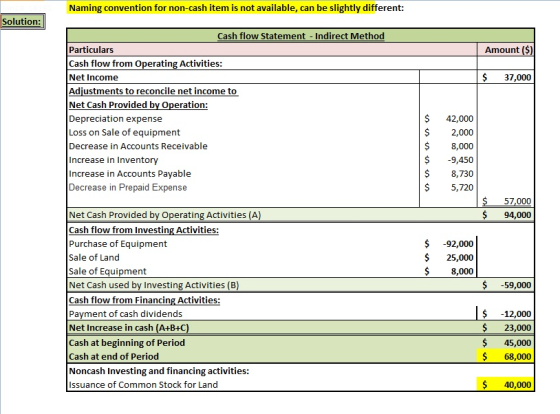
Task: Click the Particulars column header
Action: tap(272, 50)
